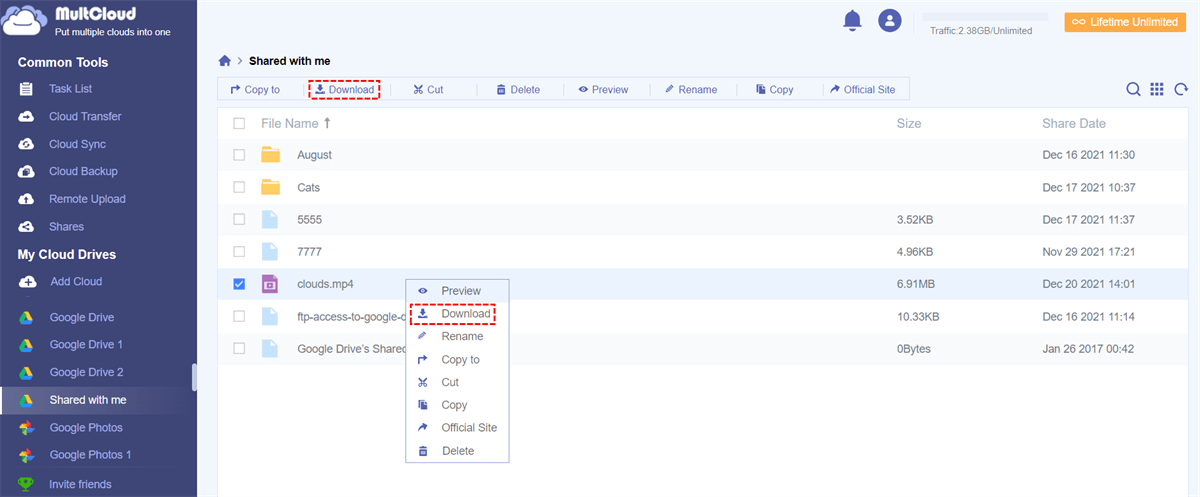Choose Delete in the context menu
1200x497 pixels.
tap(457, 451)
